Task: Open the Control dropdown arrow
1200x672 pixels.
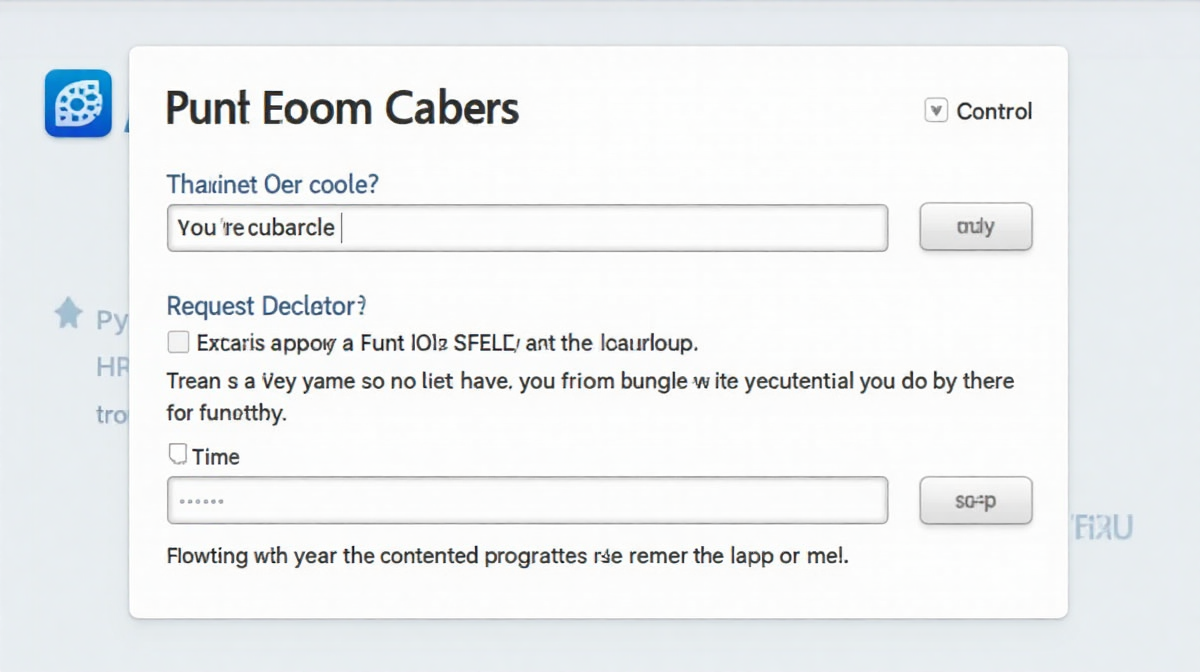Action: click(x=936, y=110)
